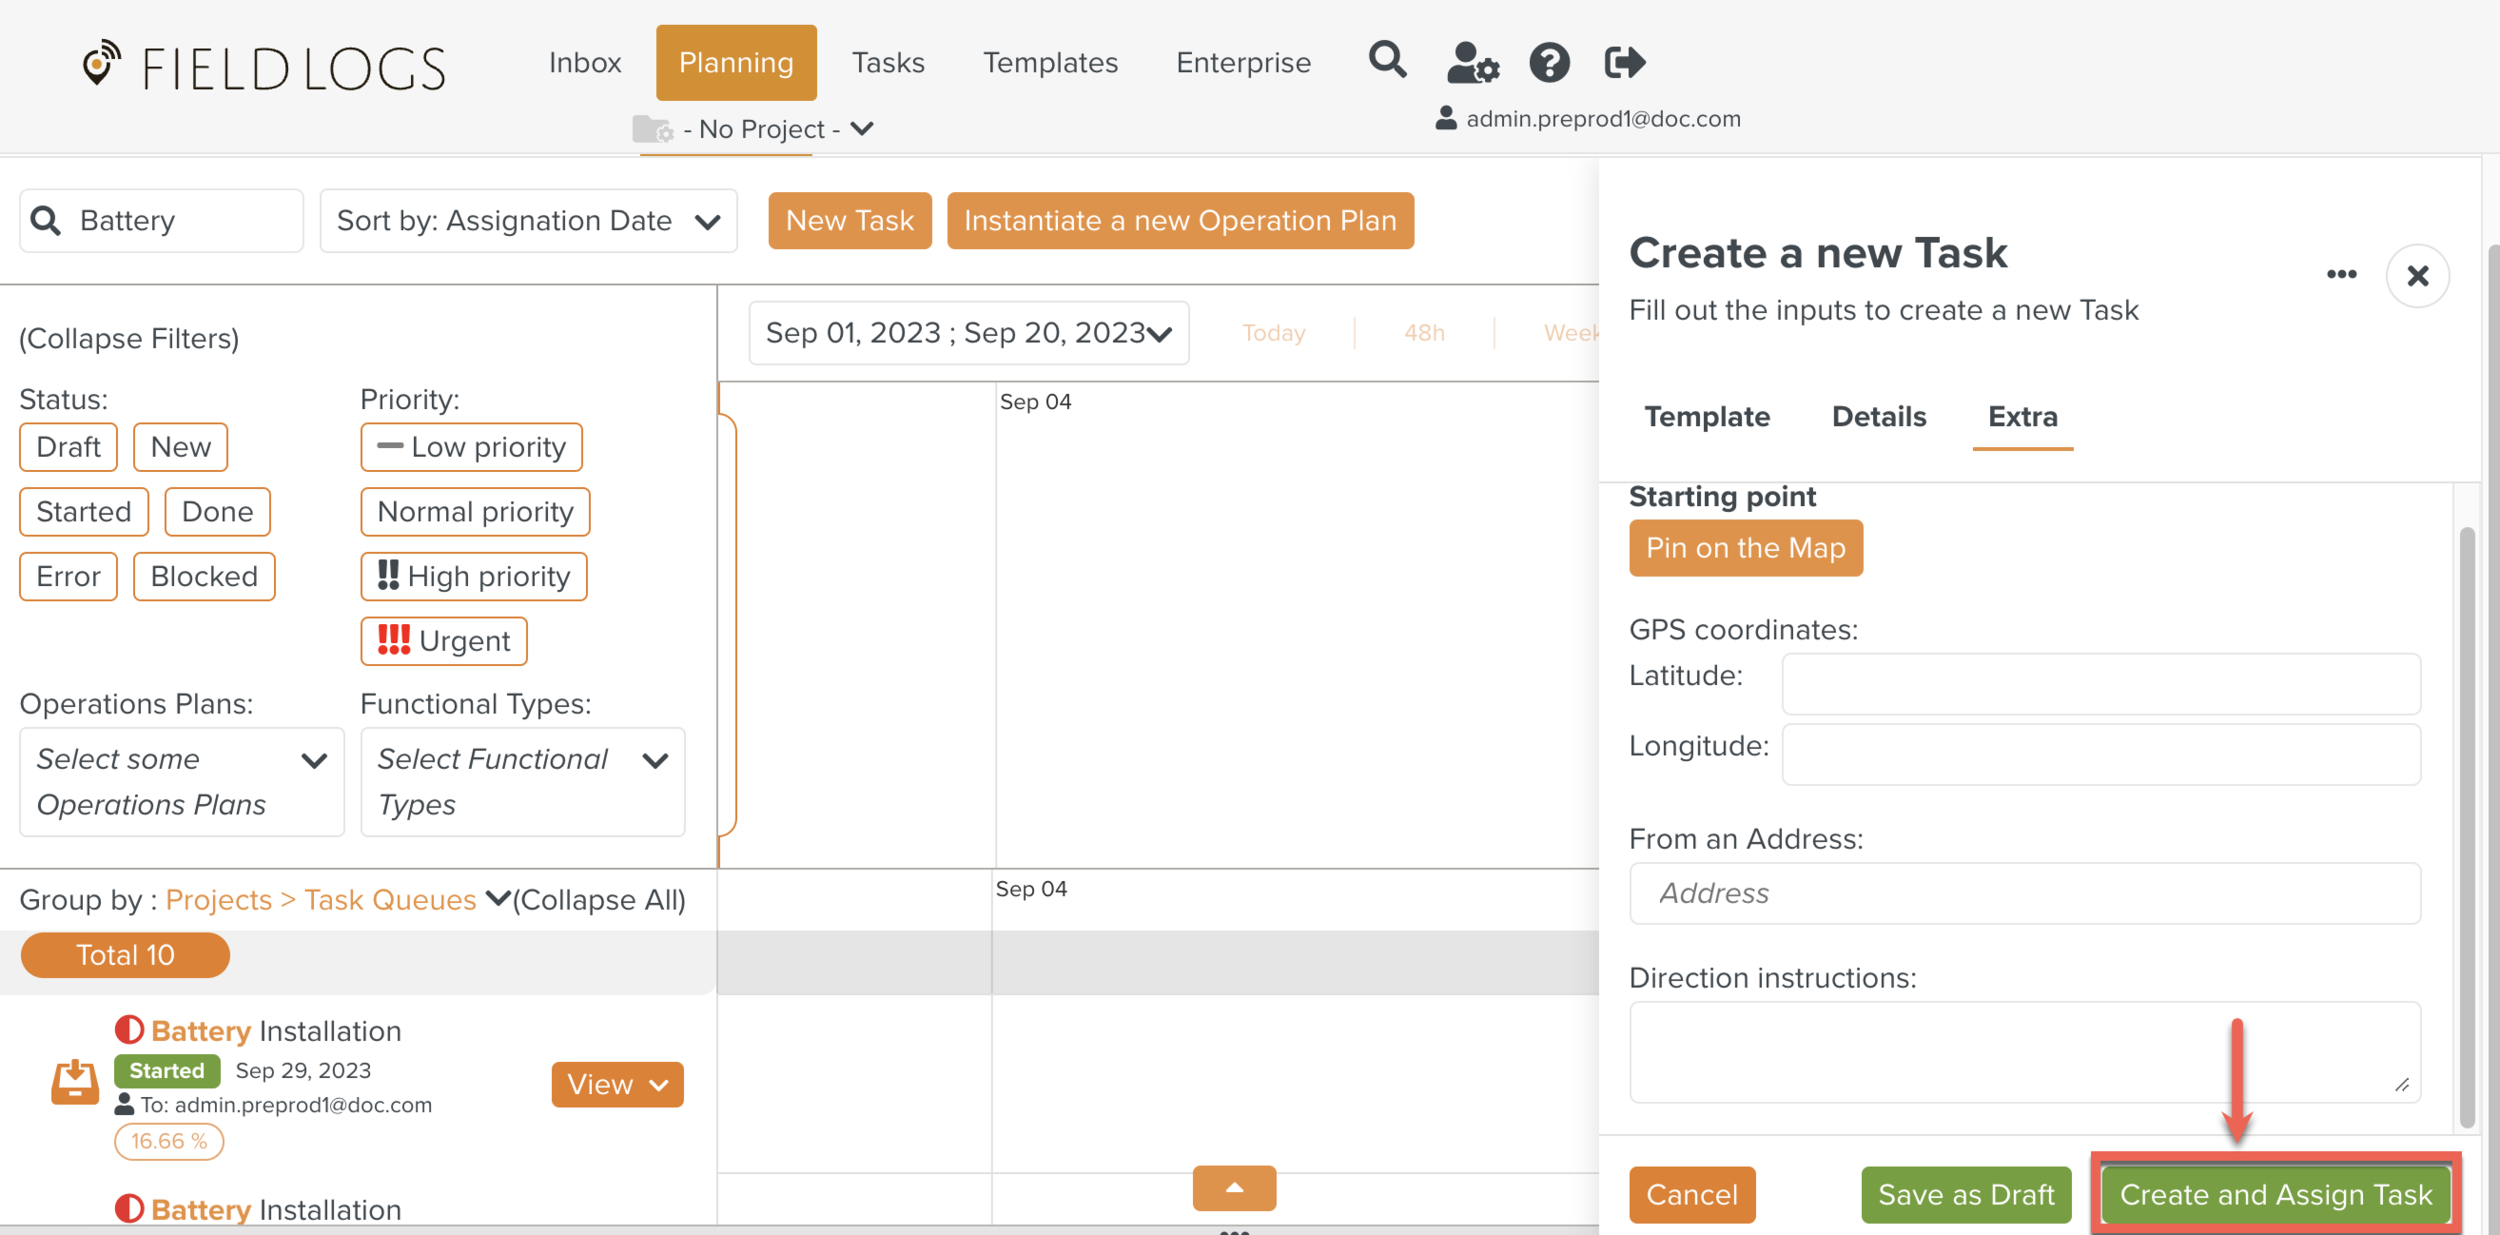
Task: Toggle the Error status filter
Action: click(68, 576)
